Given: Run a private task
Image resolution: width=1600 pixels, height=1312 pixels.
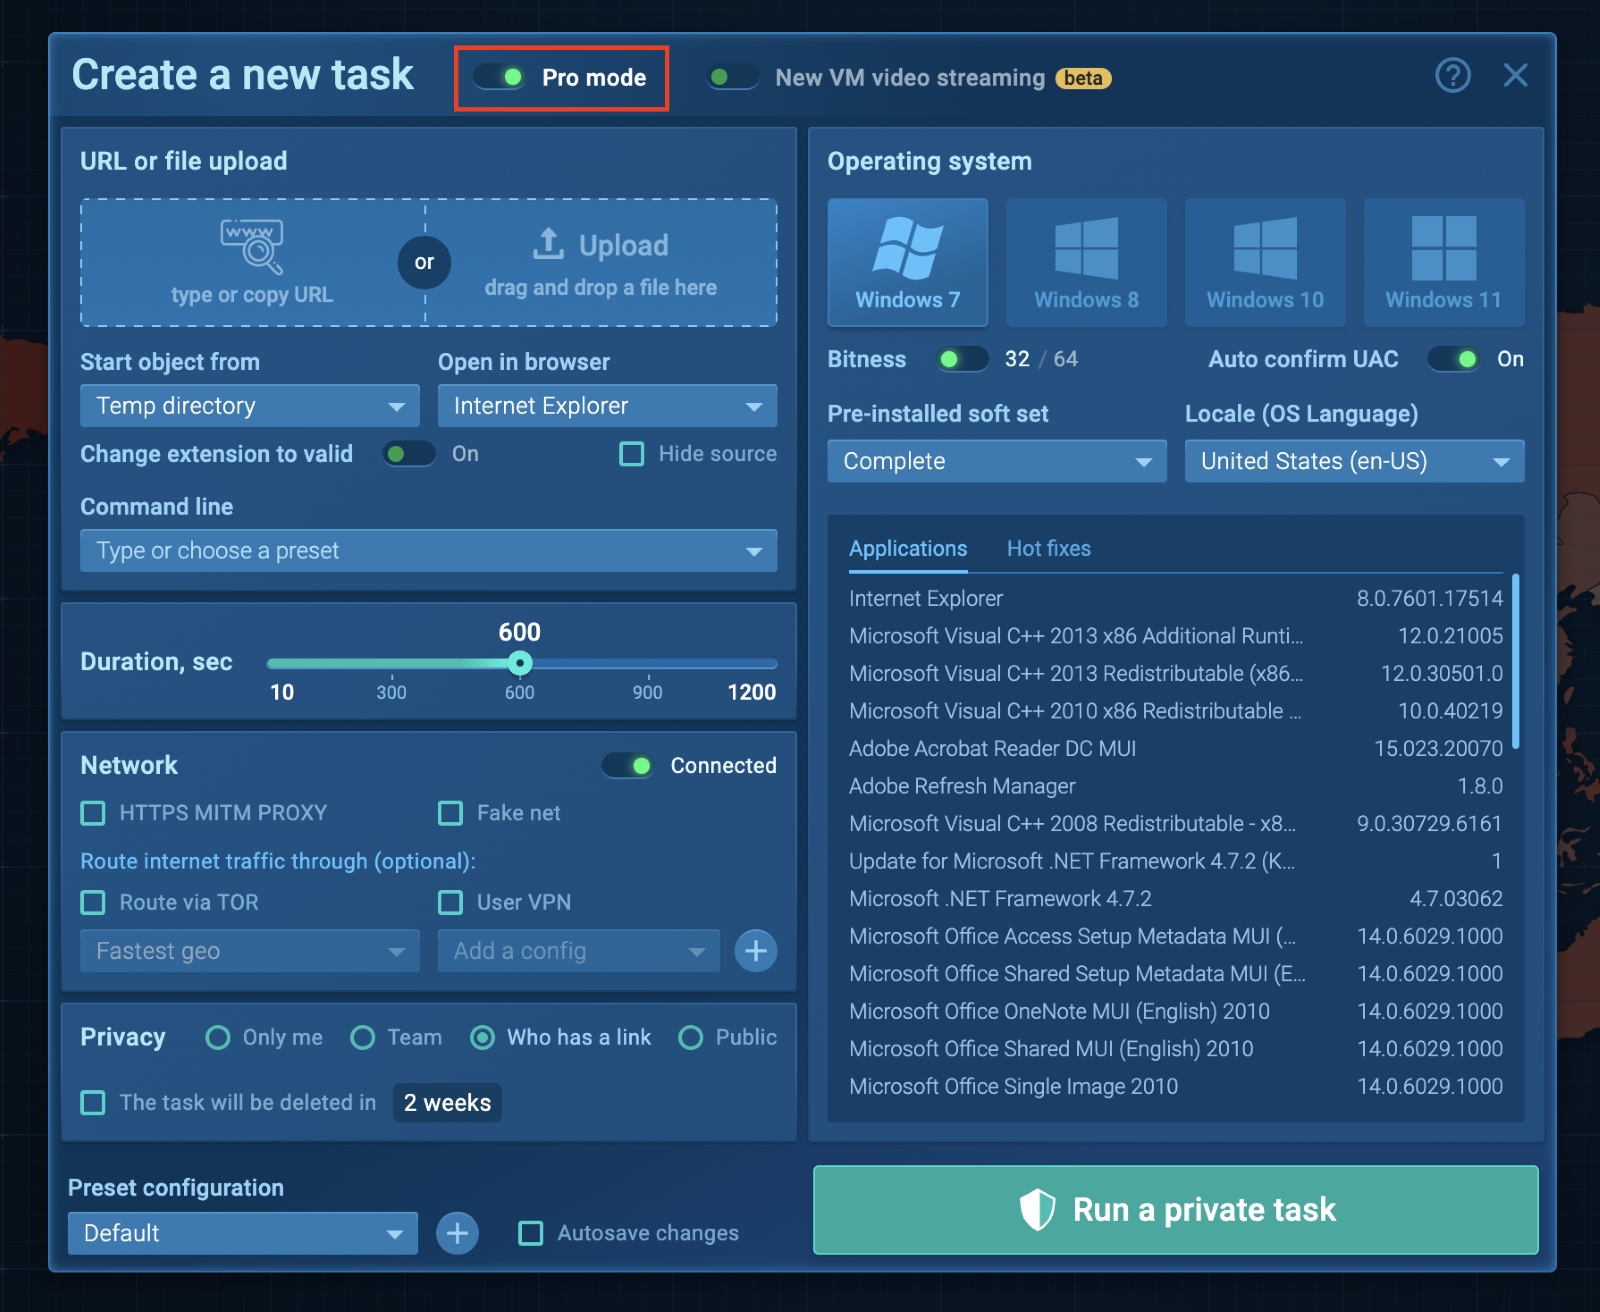Looking at the screenshot, I should pyautogui.click(x=1175, y=1210).
